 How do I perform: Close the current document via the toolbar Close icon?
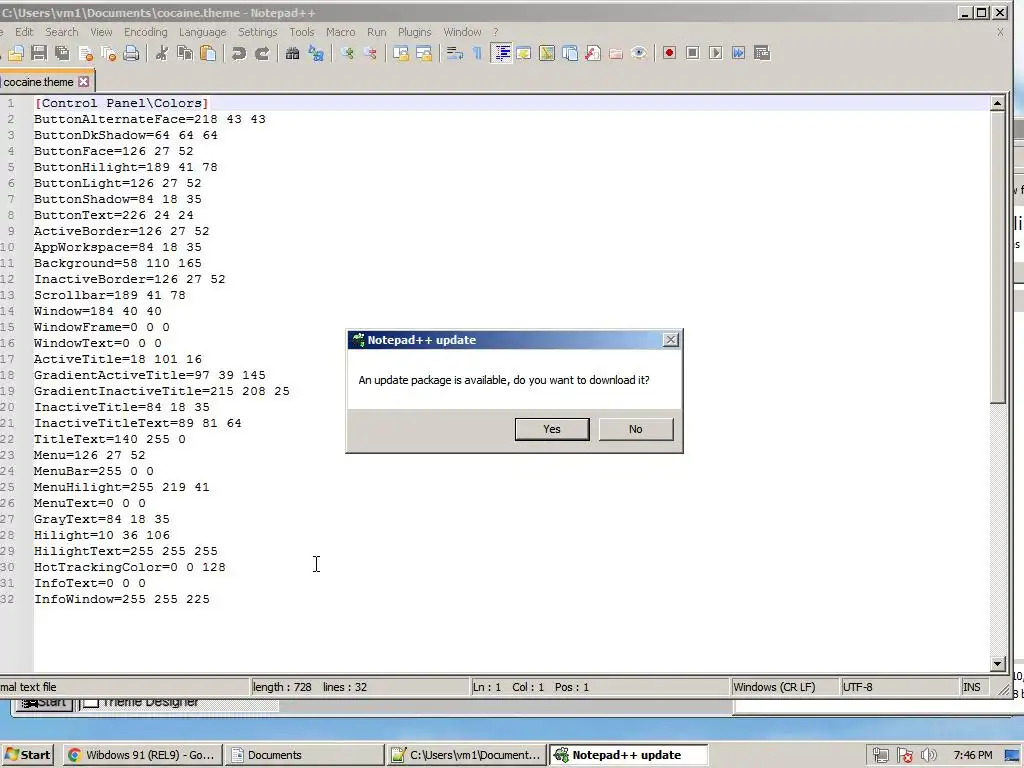(x=86, y=54)
